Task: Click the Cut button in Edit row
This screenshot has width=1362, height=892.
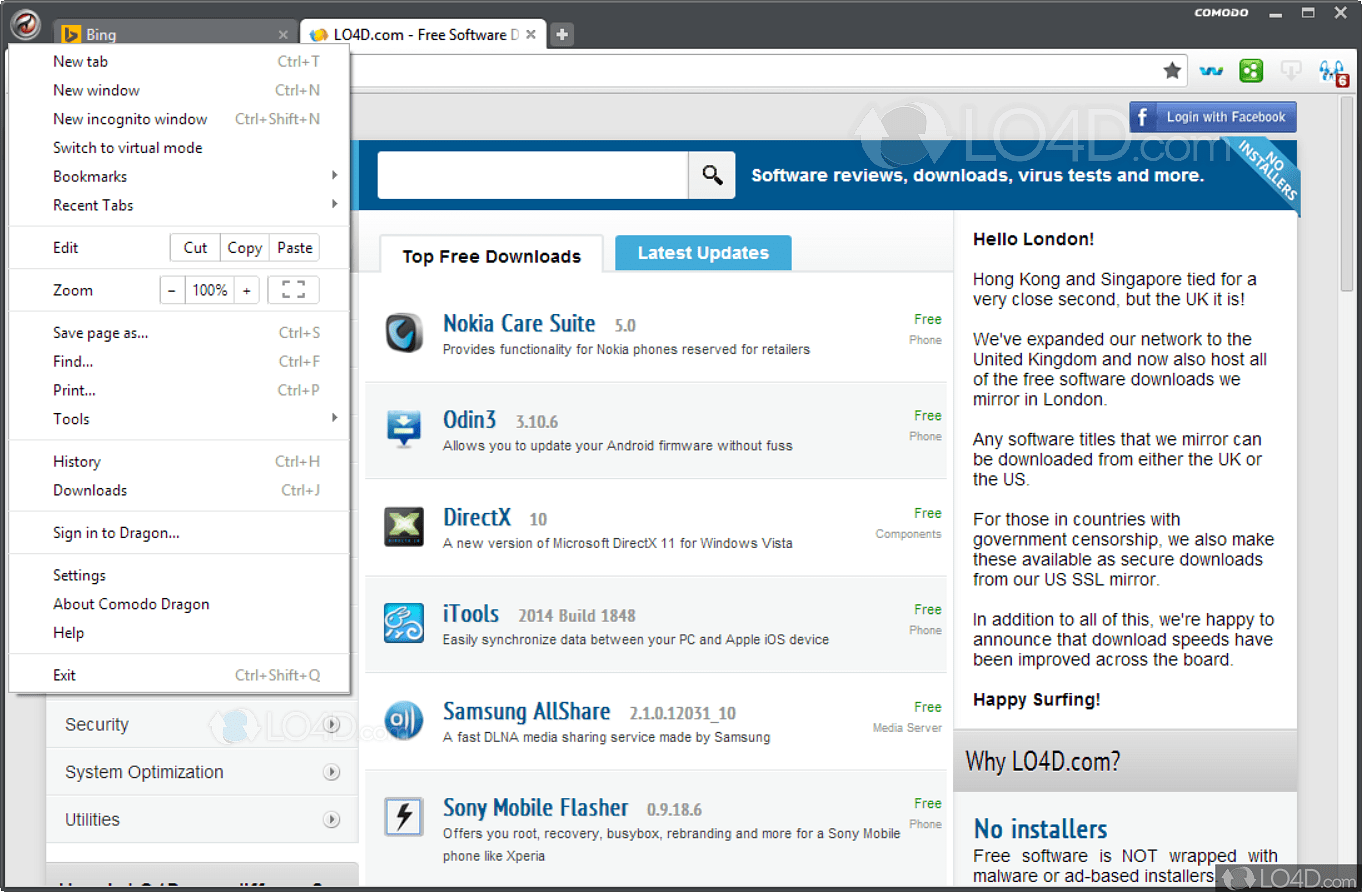Action: point(195,247)
